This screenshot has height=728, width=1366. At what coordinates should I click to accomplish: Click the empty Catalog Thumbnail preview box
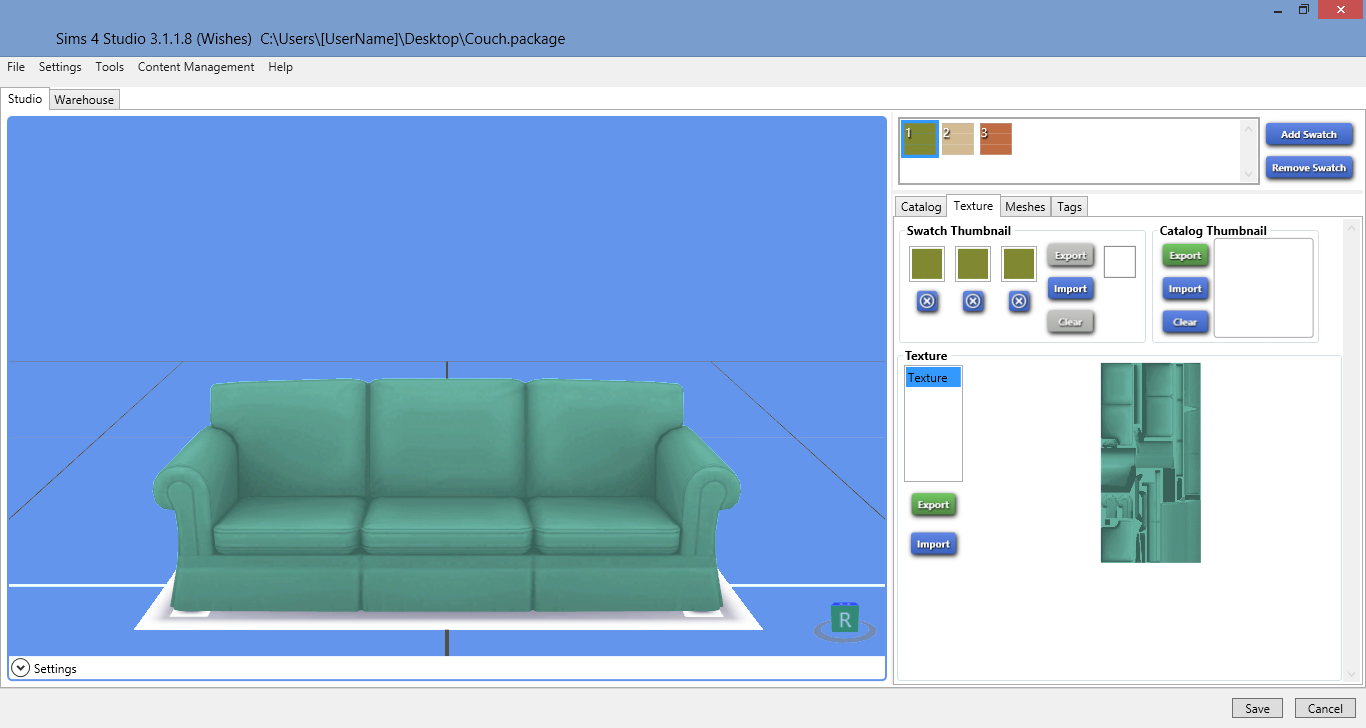pyautogui.click(x=1264, y=288)
